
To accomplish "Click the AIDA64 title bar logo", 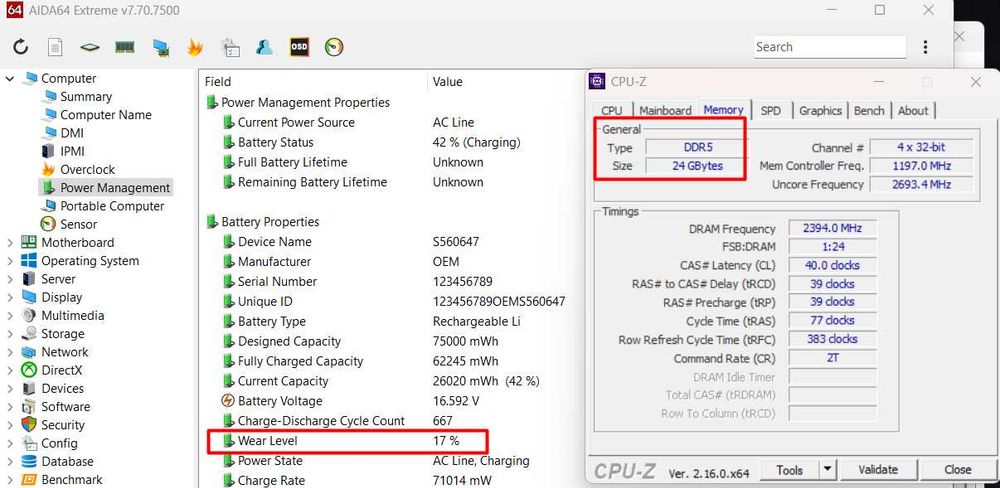I will click(x=15, y=10).
